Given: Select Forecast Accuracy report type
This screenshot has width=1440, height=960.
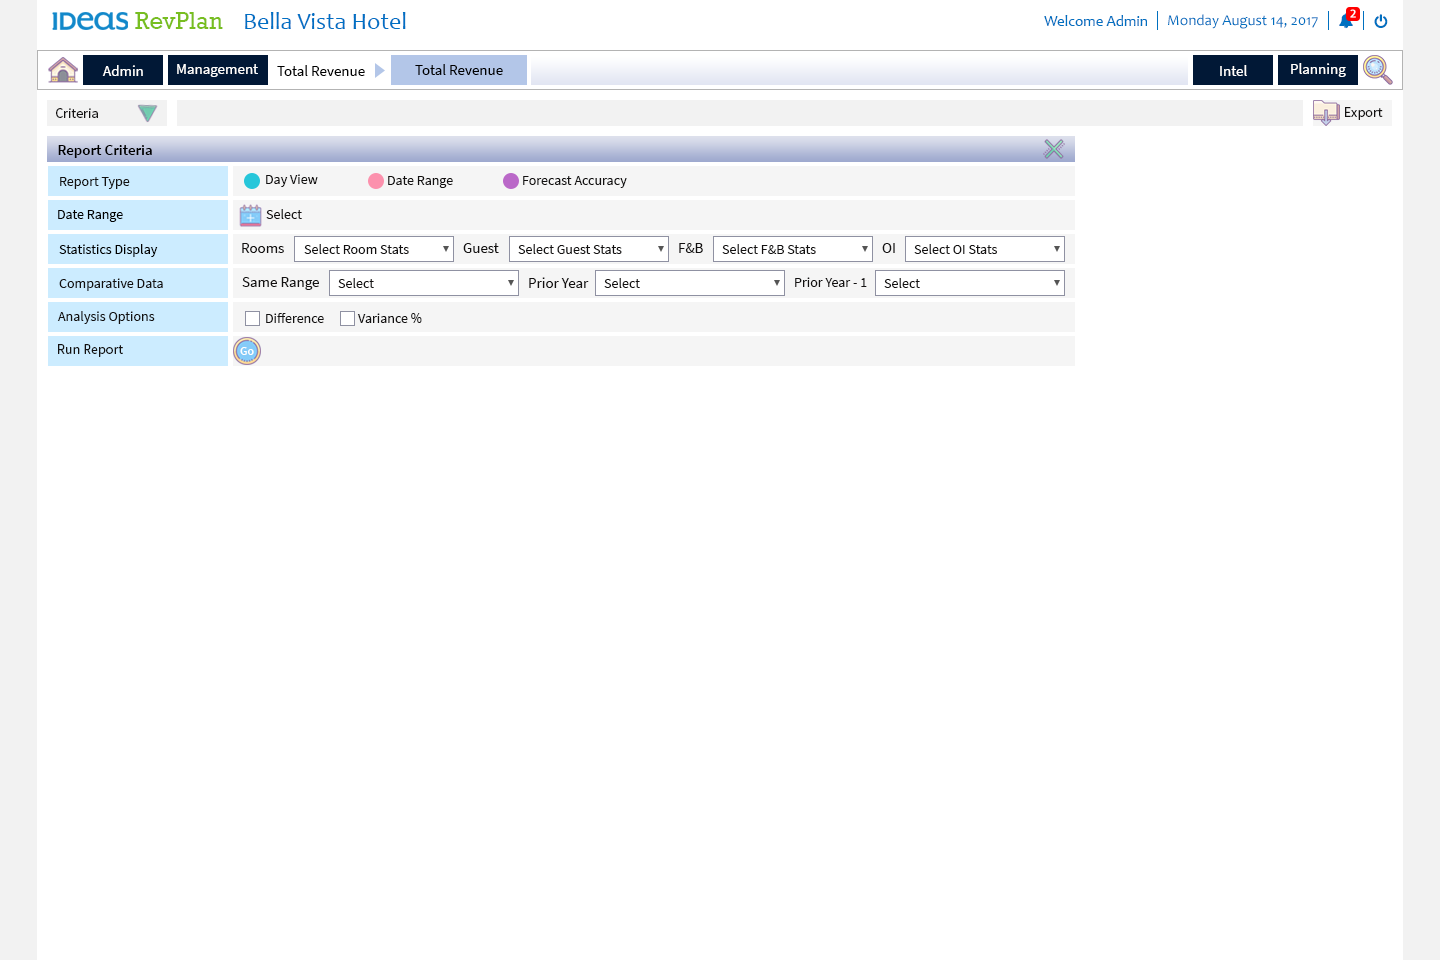Looking at the screenshot, I should 511,181.
